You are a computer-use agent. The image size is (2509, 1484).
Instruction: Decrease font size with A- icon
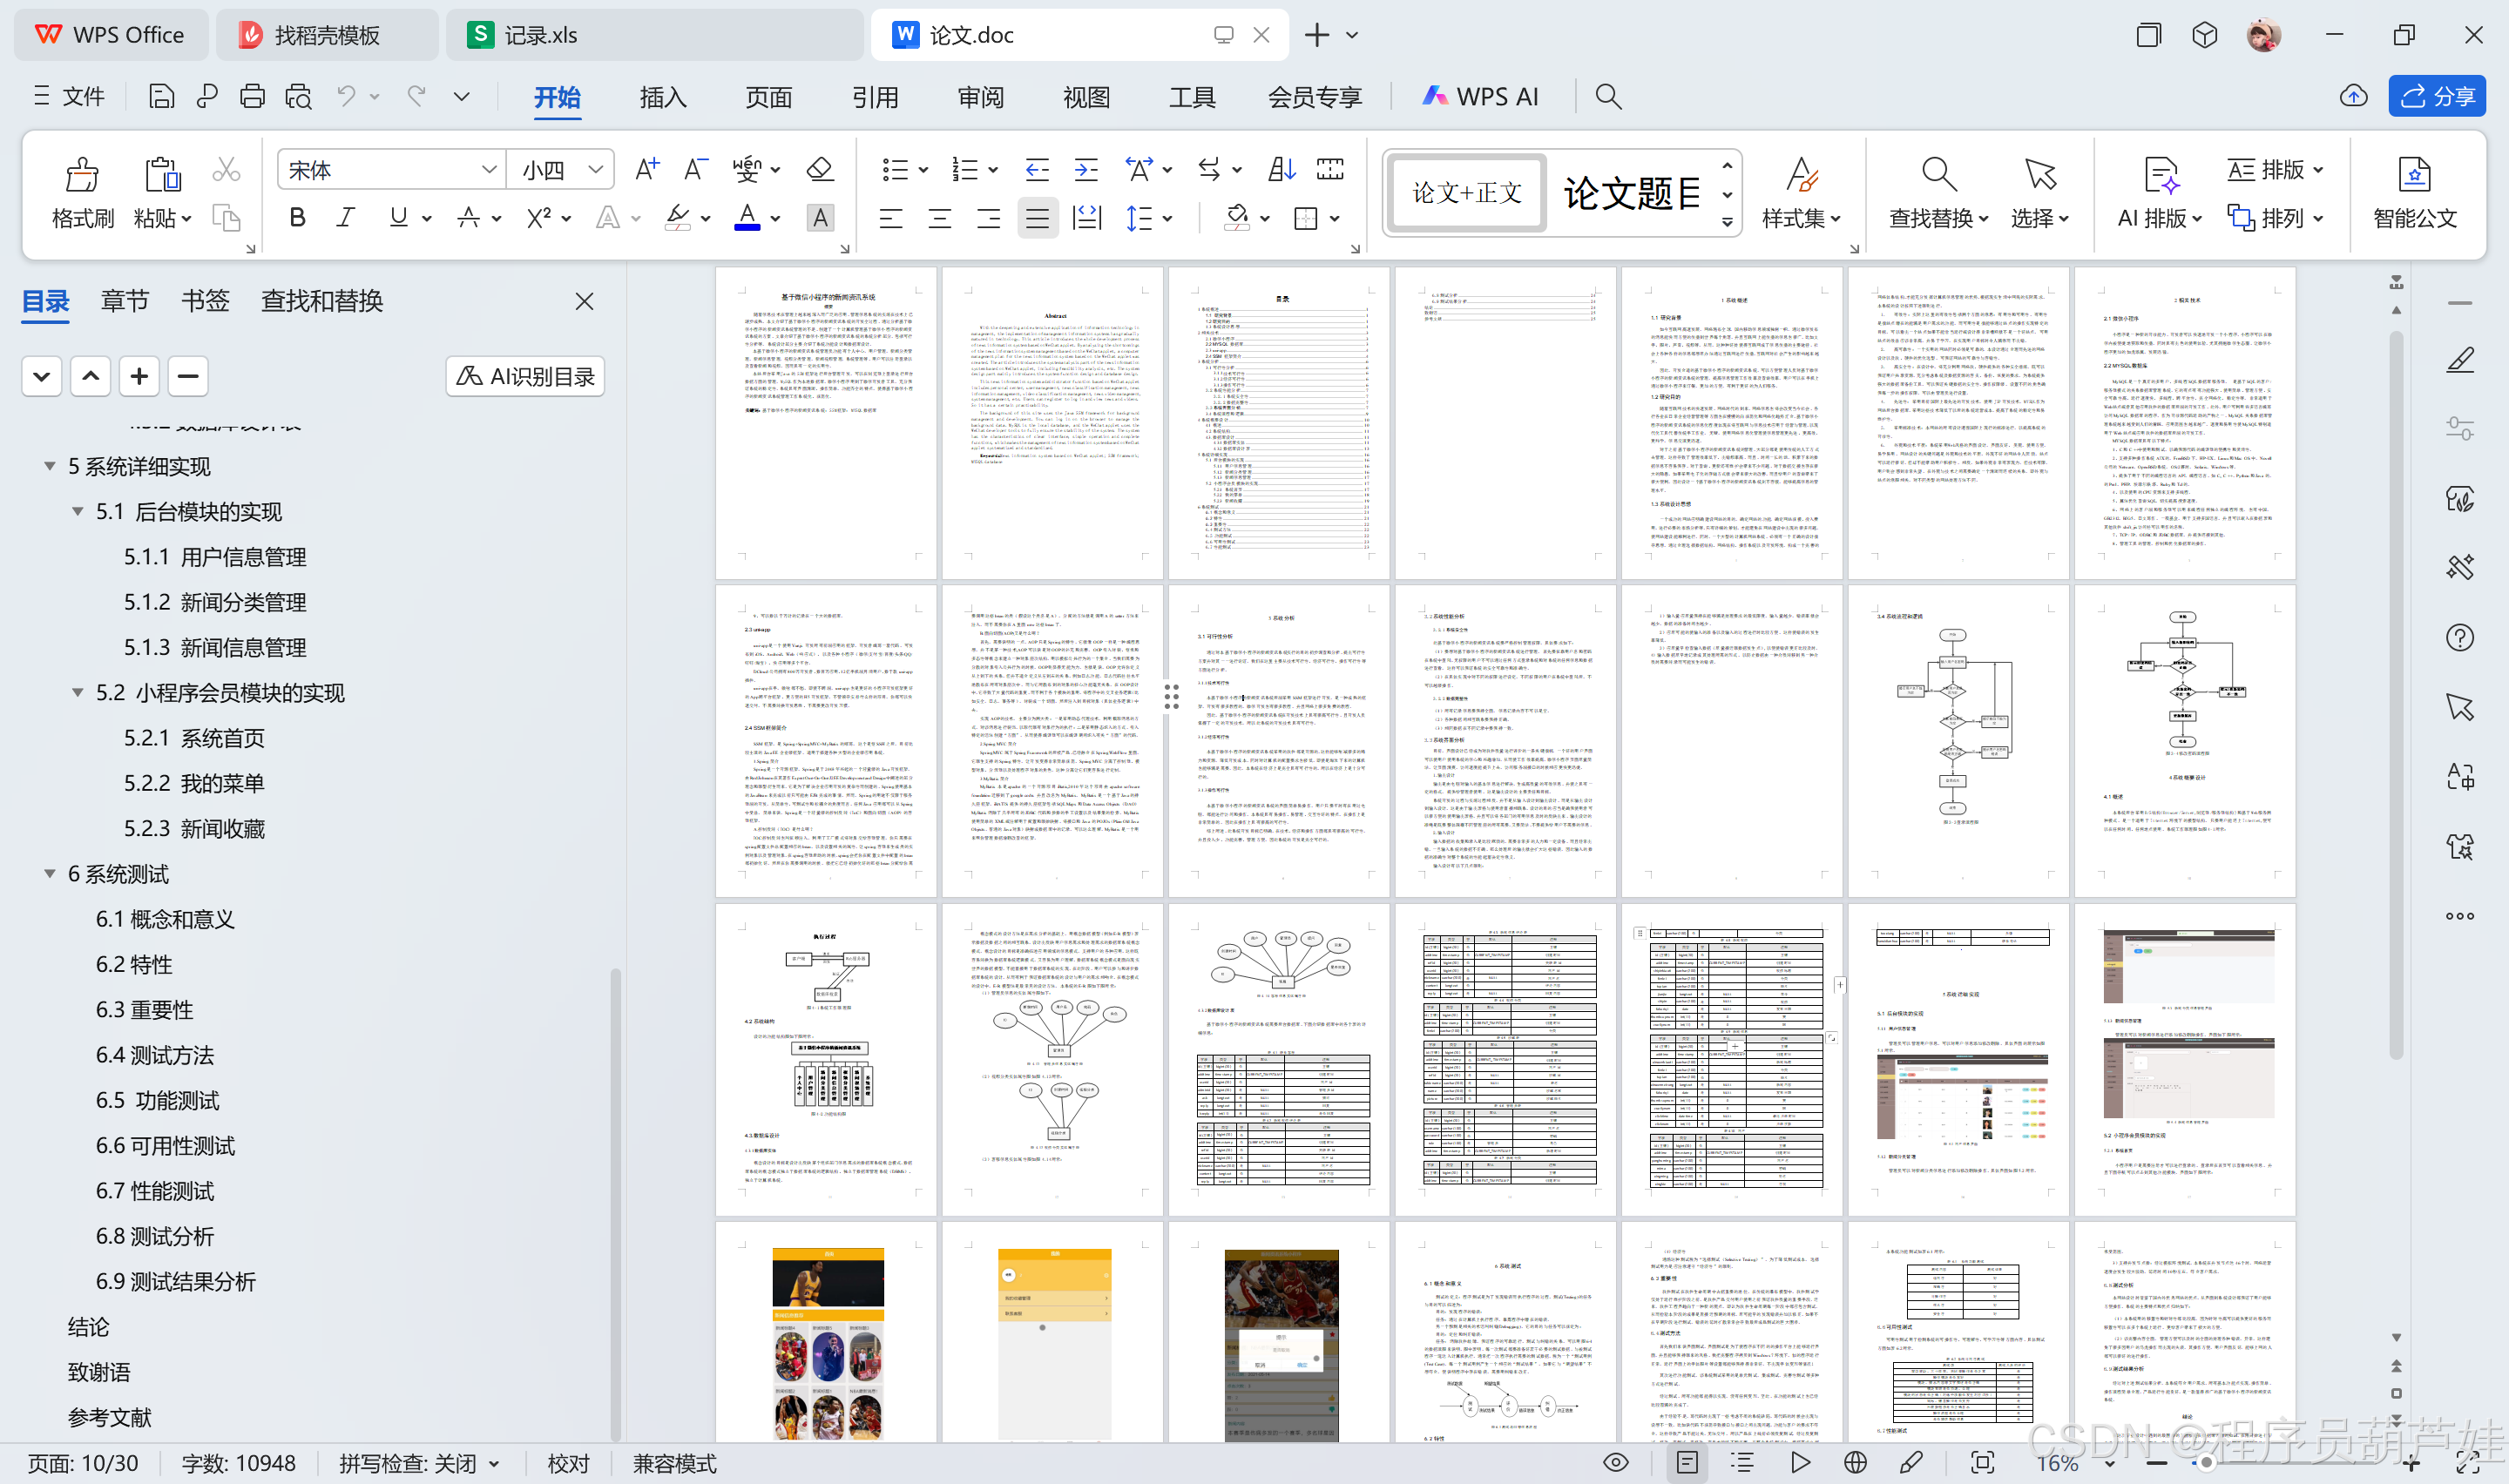click(x=696, y=169)
